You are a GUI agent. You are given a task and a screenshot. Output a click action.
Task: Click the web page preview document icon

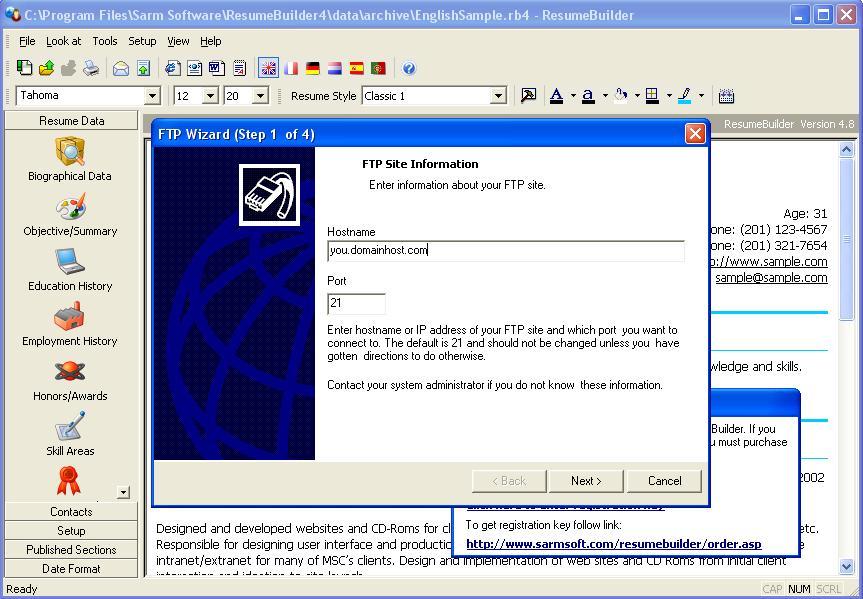coord(194,68)
